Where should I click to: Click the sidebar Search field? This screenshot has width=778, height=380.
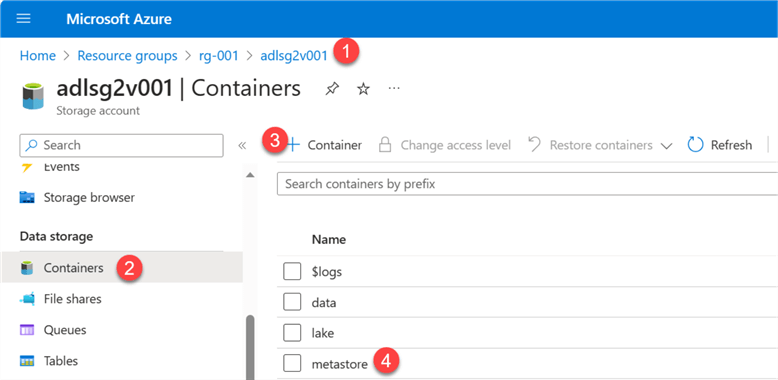click(122, 145)
